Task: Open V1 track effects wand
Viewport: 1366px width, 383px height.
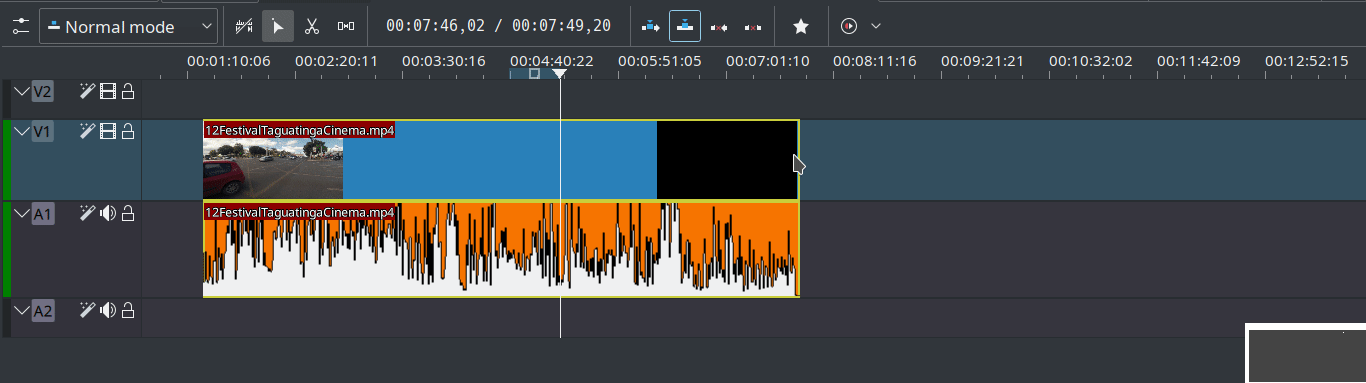Action: 88,131
